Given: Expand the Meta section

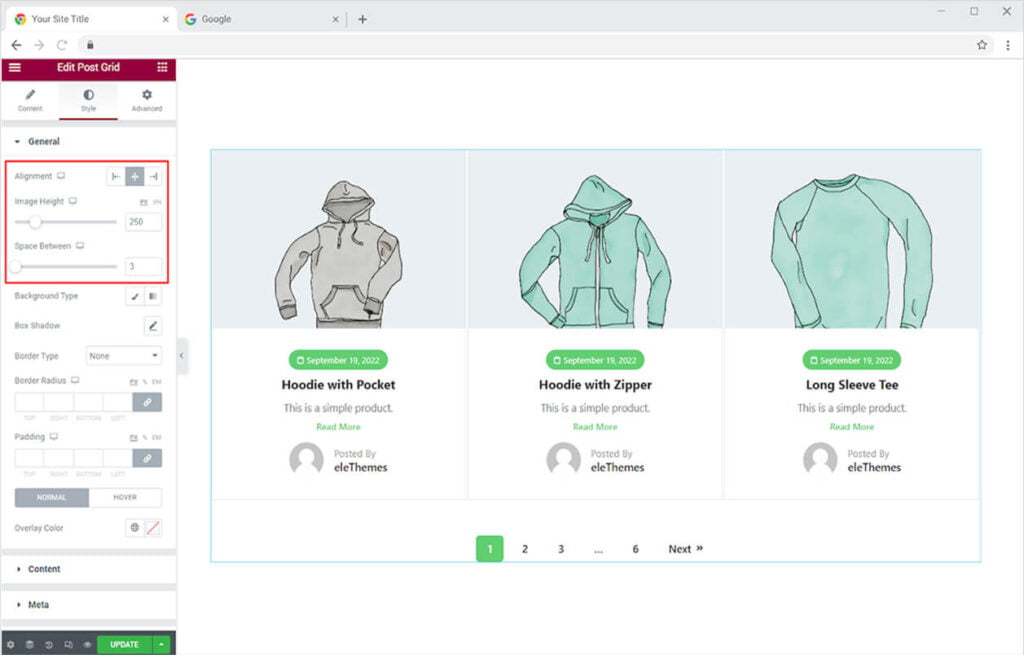Looking at the screenshot, I should (38, 605).
